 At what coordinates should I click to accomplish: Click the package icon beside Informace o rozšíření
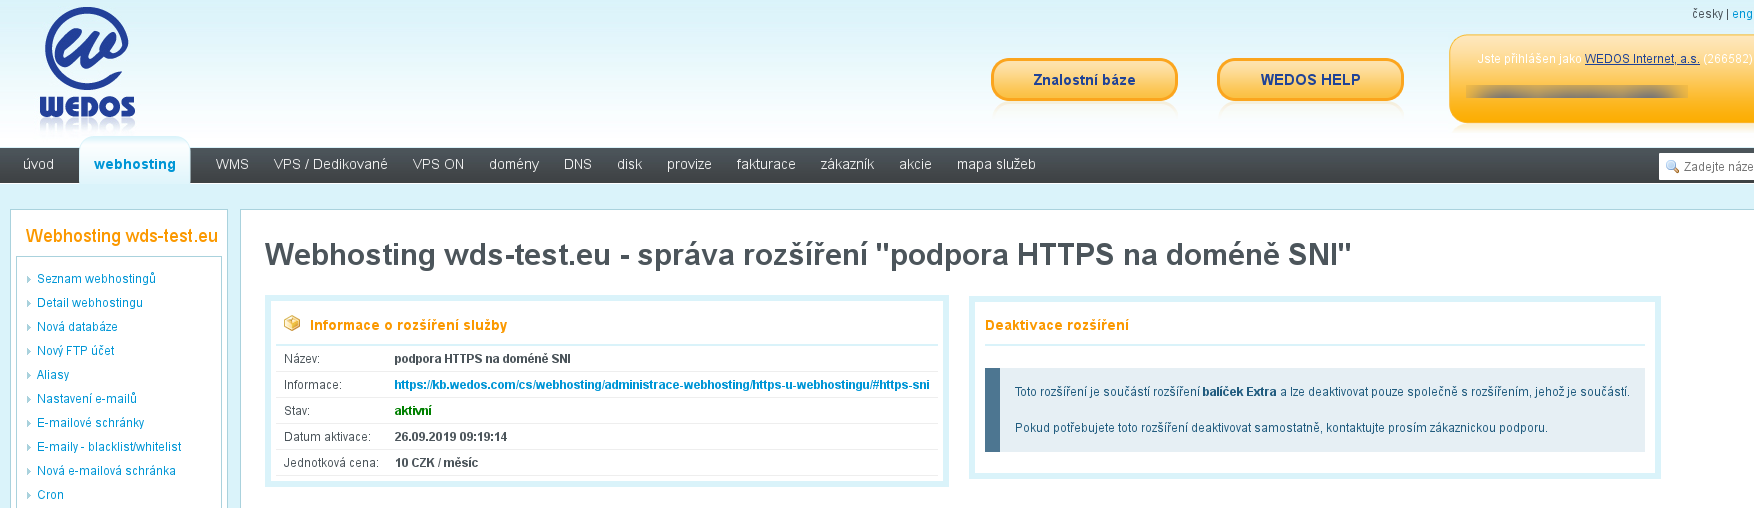292,324
